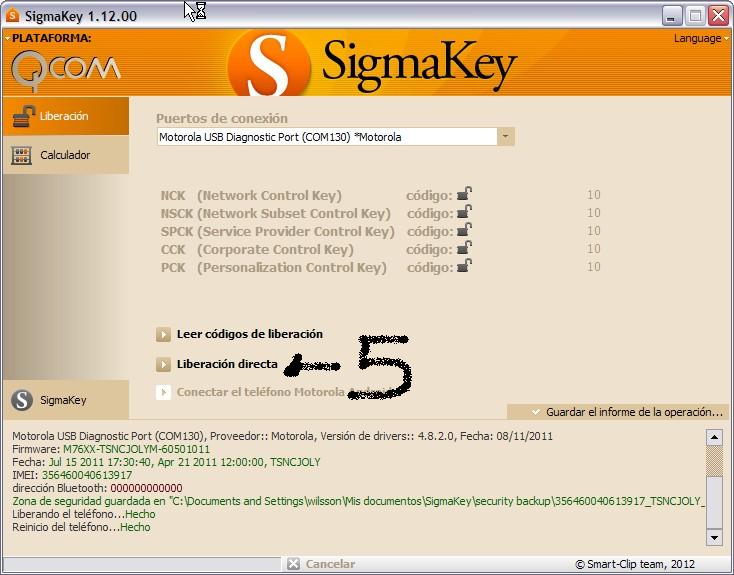Click the padlock icon beside Liberación
The image size is (734, 575).
click(x=24, y=116)
